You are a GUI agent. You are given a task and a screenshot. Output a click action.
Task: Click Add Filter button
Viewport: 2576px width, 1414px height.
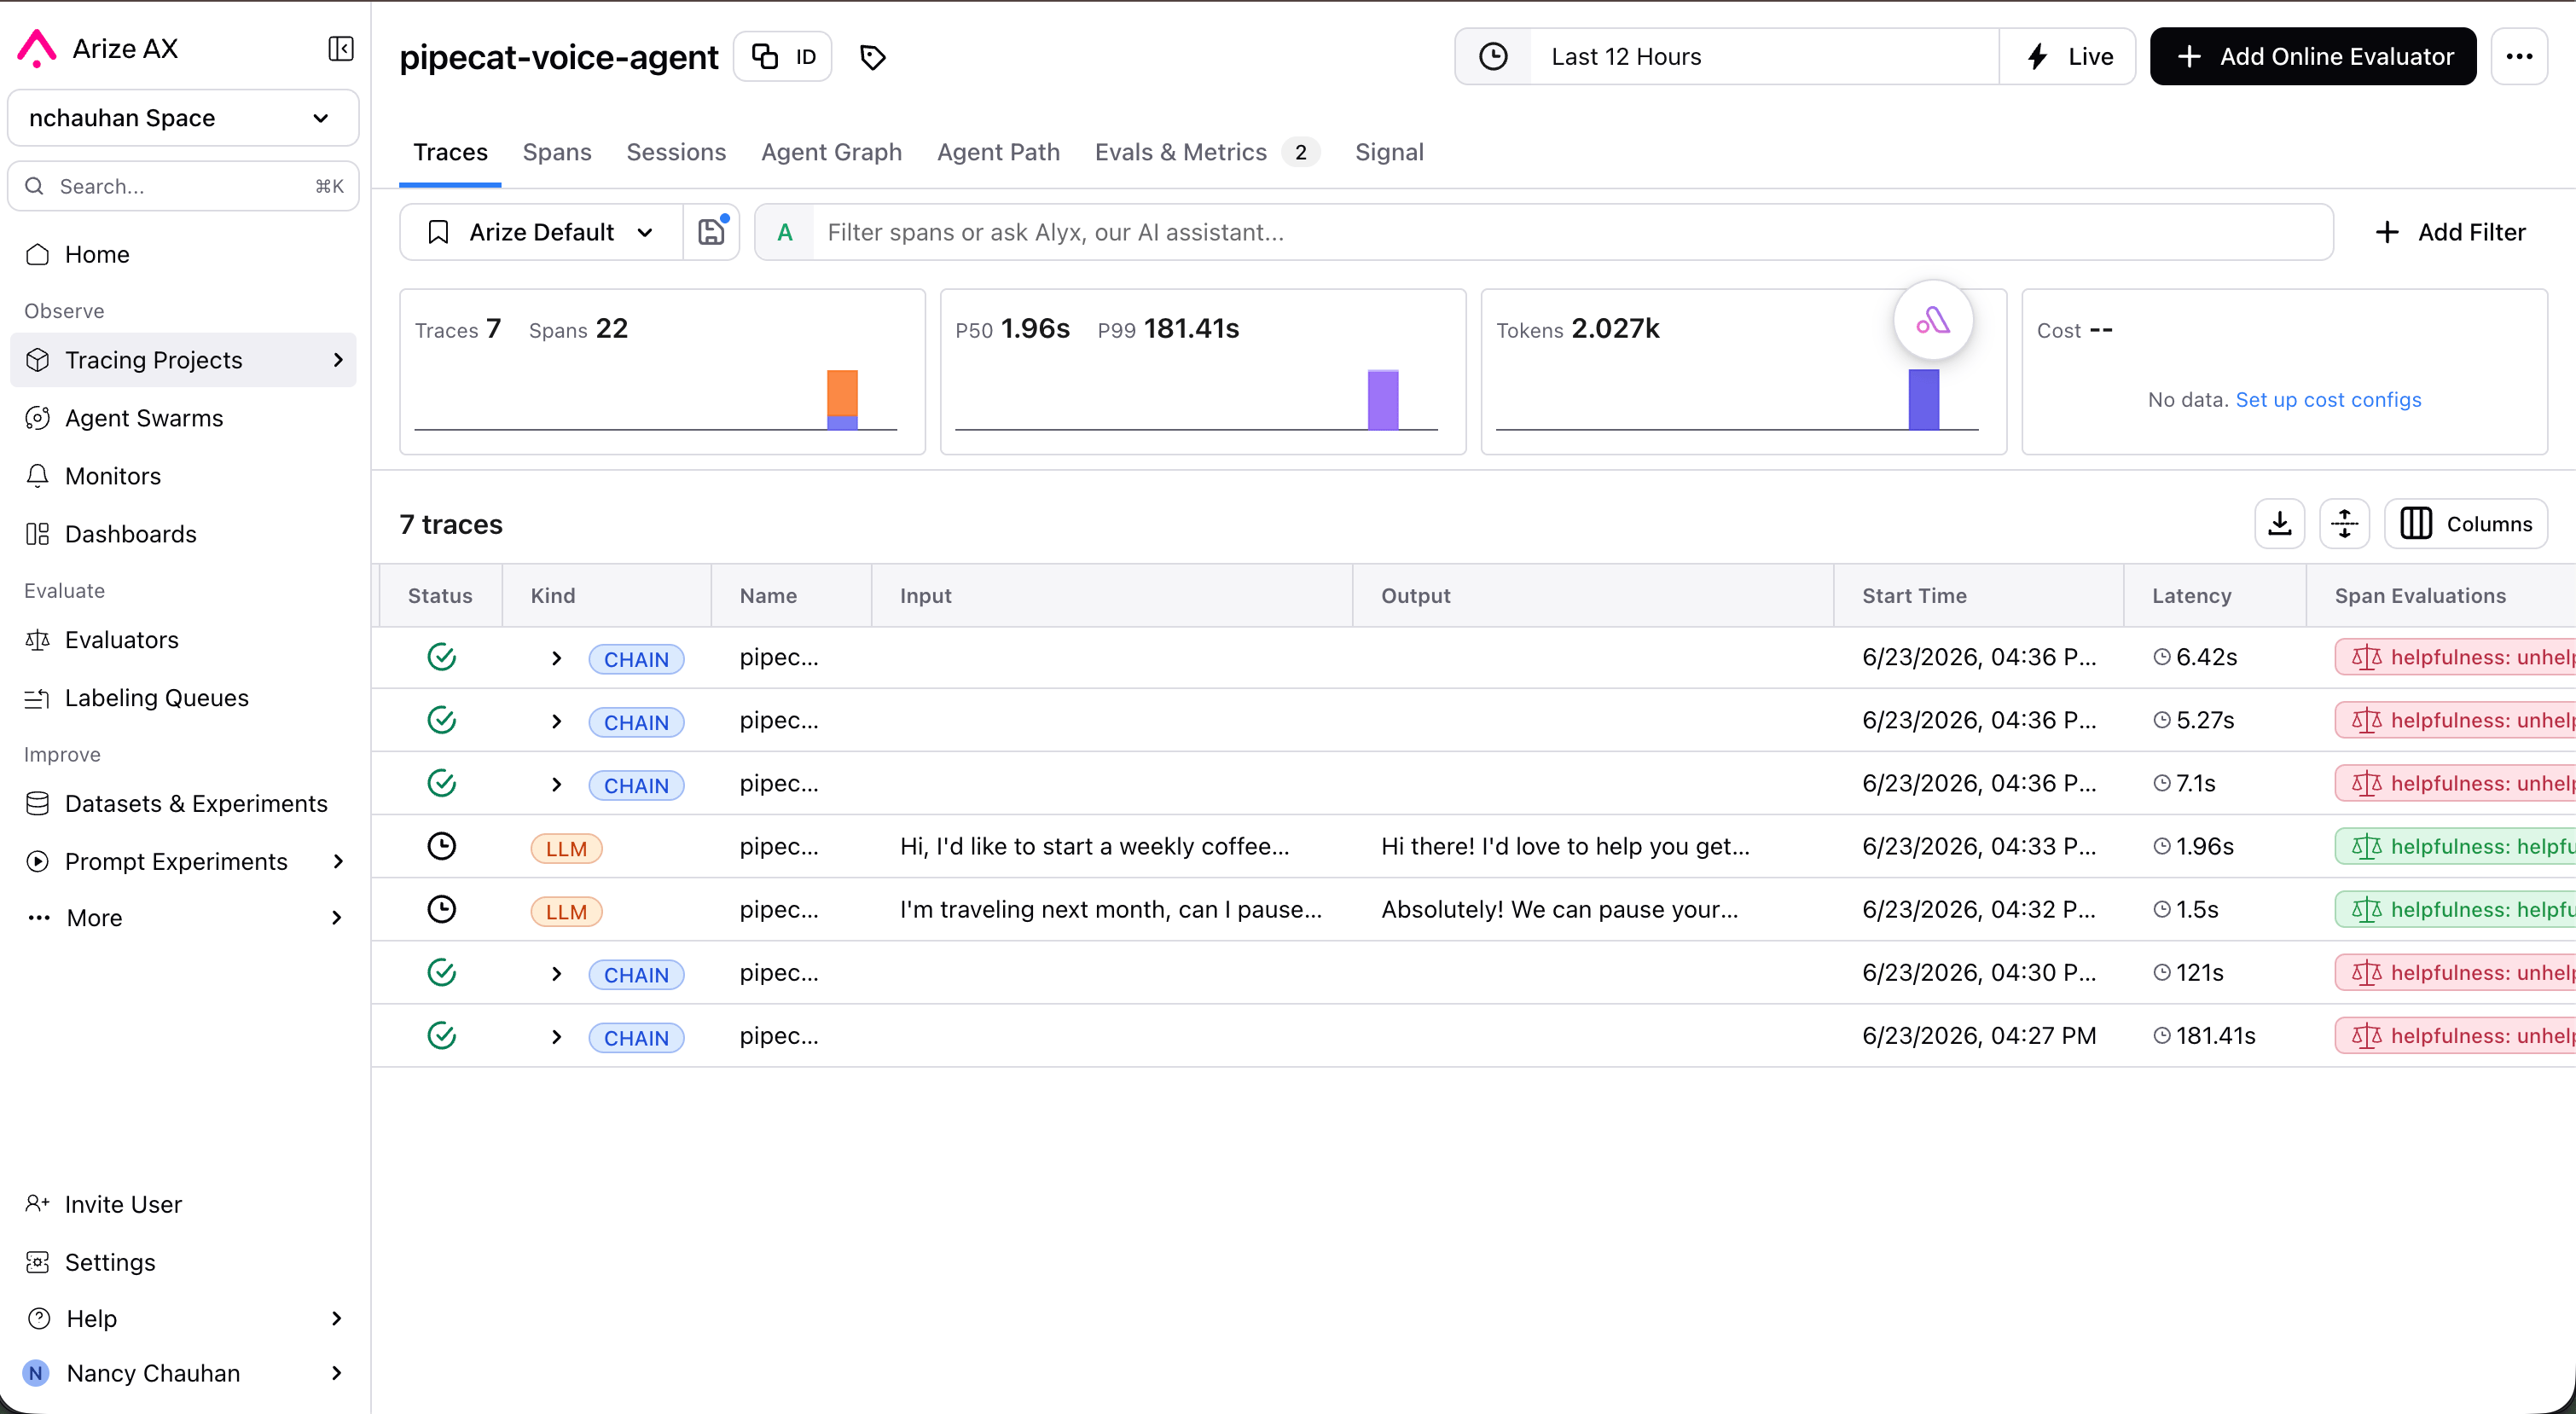pos(2449,232)
